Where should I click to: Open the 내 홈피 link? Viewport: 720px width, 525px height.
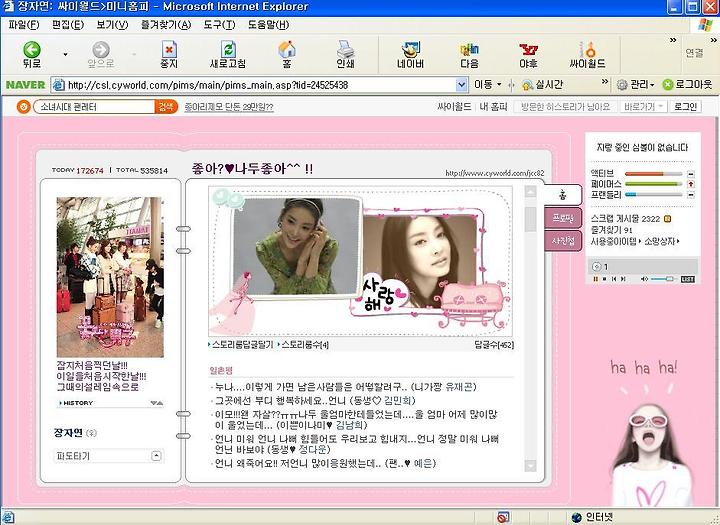(494, 107)
